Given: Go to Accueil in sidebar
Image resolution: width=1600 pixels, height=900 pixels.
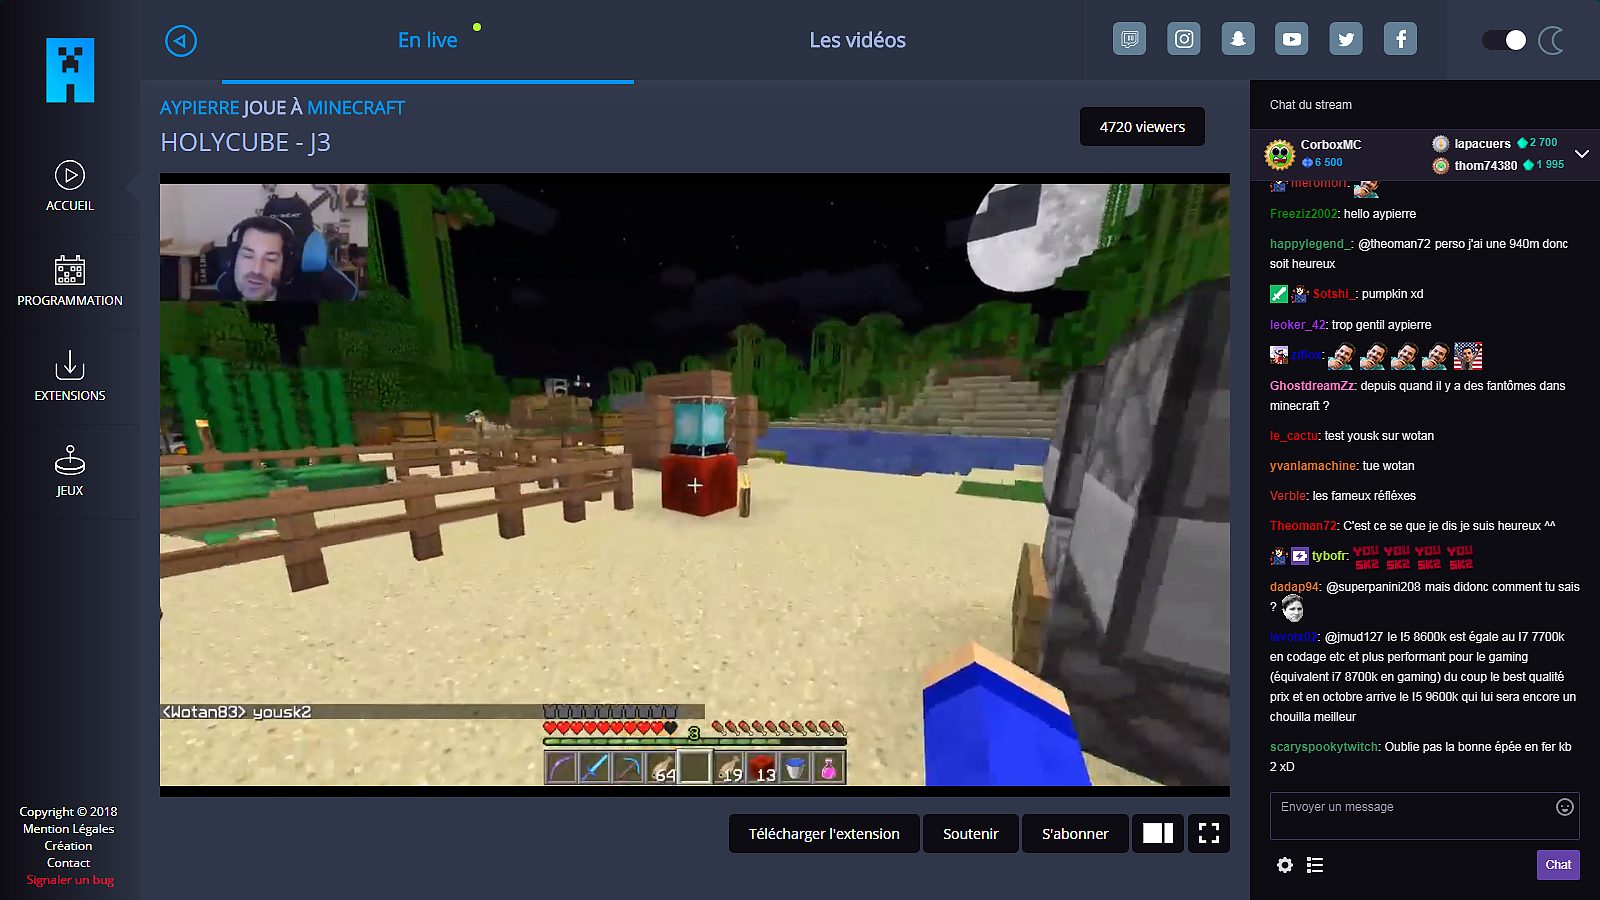Looking at the screenshot, I should [70, 186].
